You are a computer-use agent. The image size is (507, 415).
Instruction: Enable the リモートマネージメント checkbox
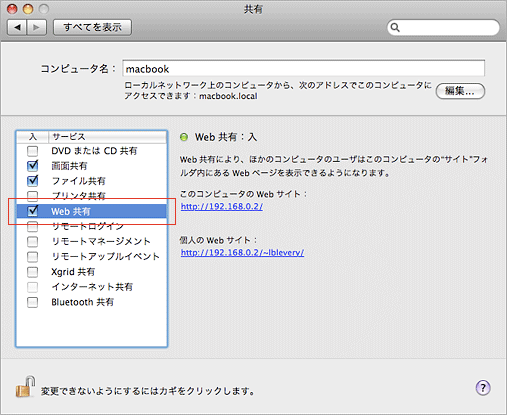[x=32, y=241]
